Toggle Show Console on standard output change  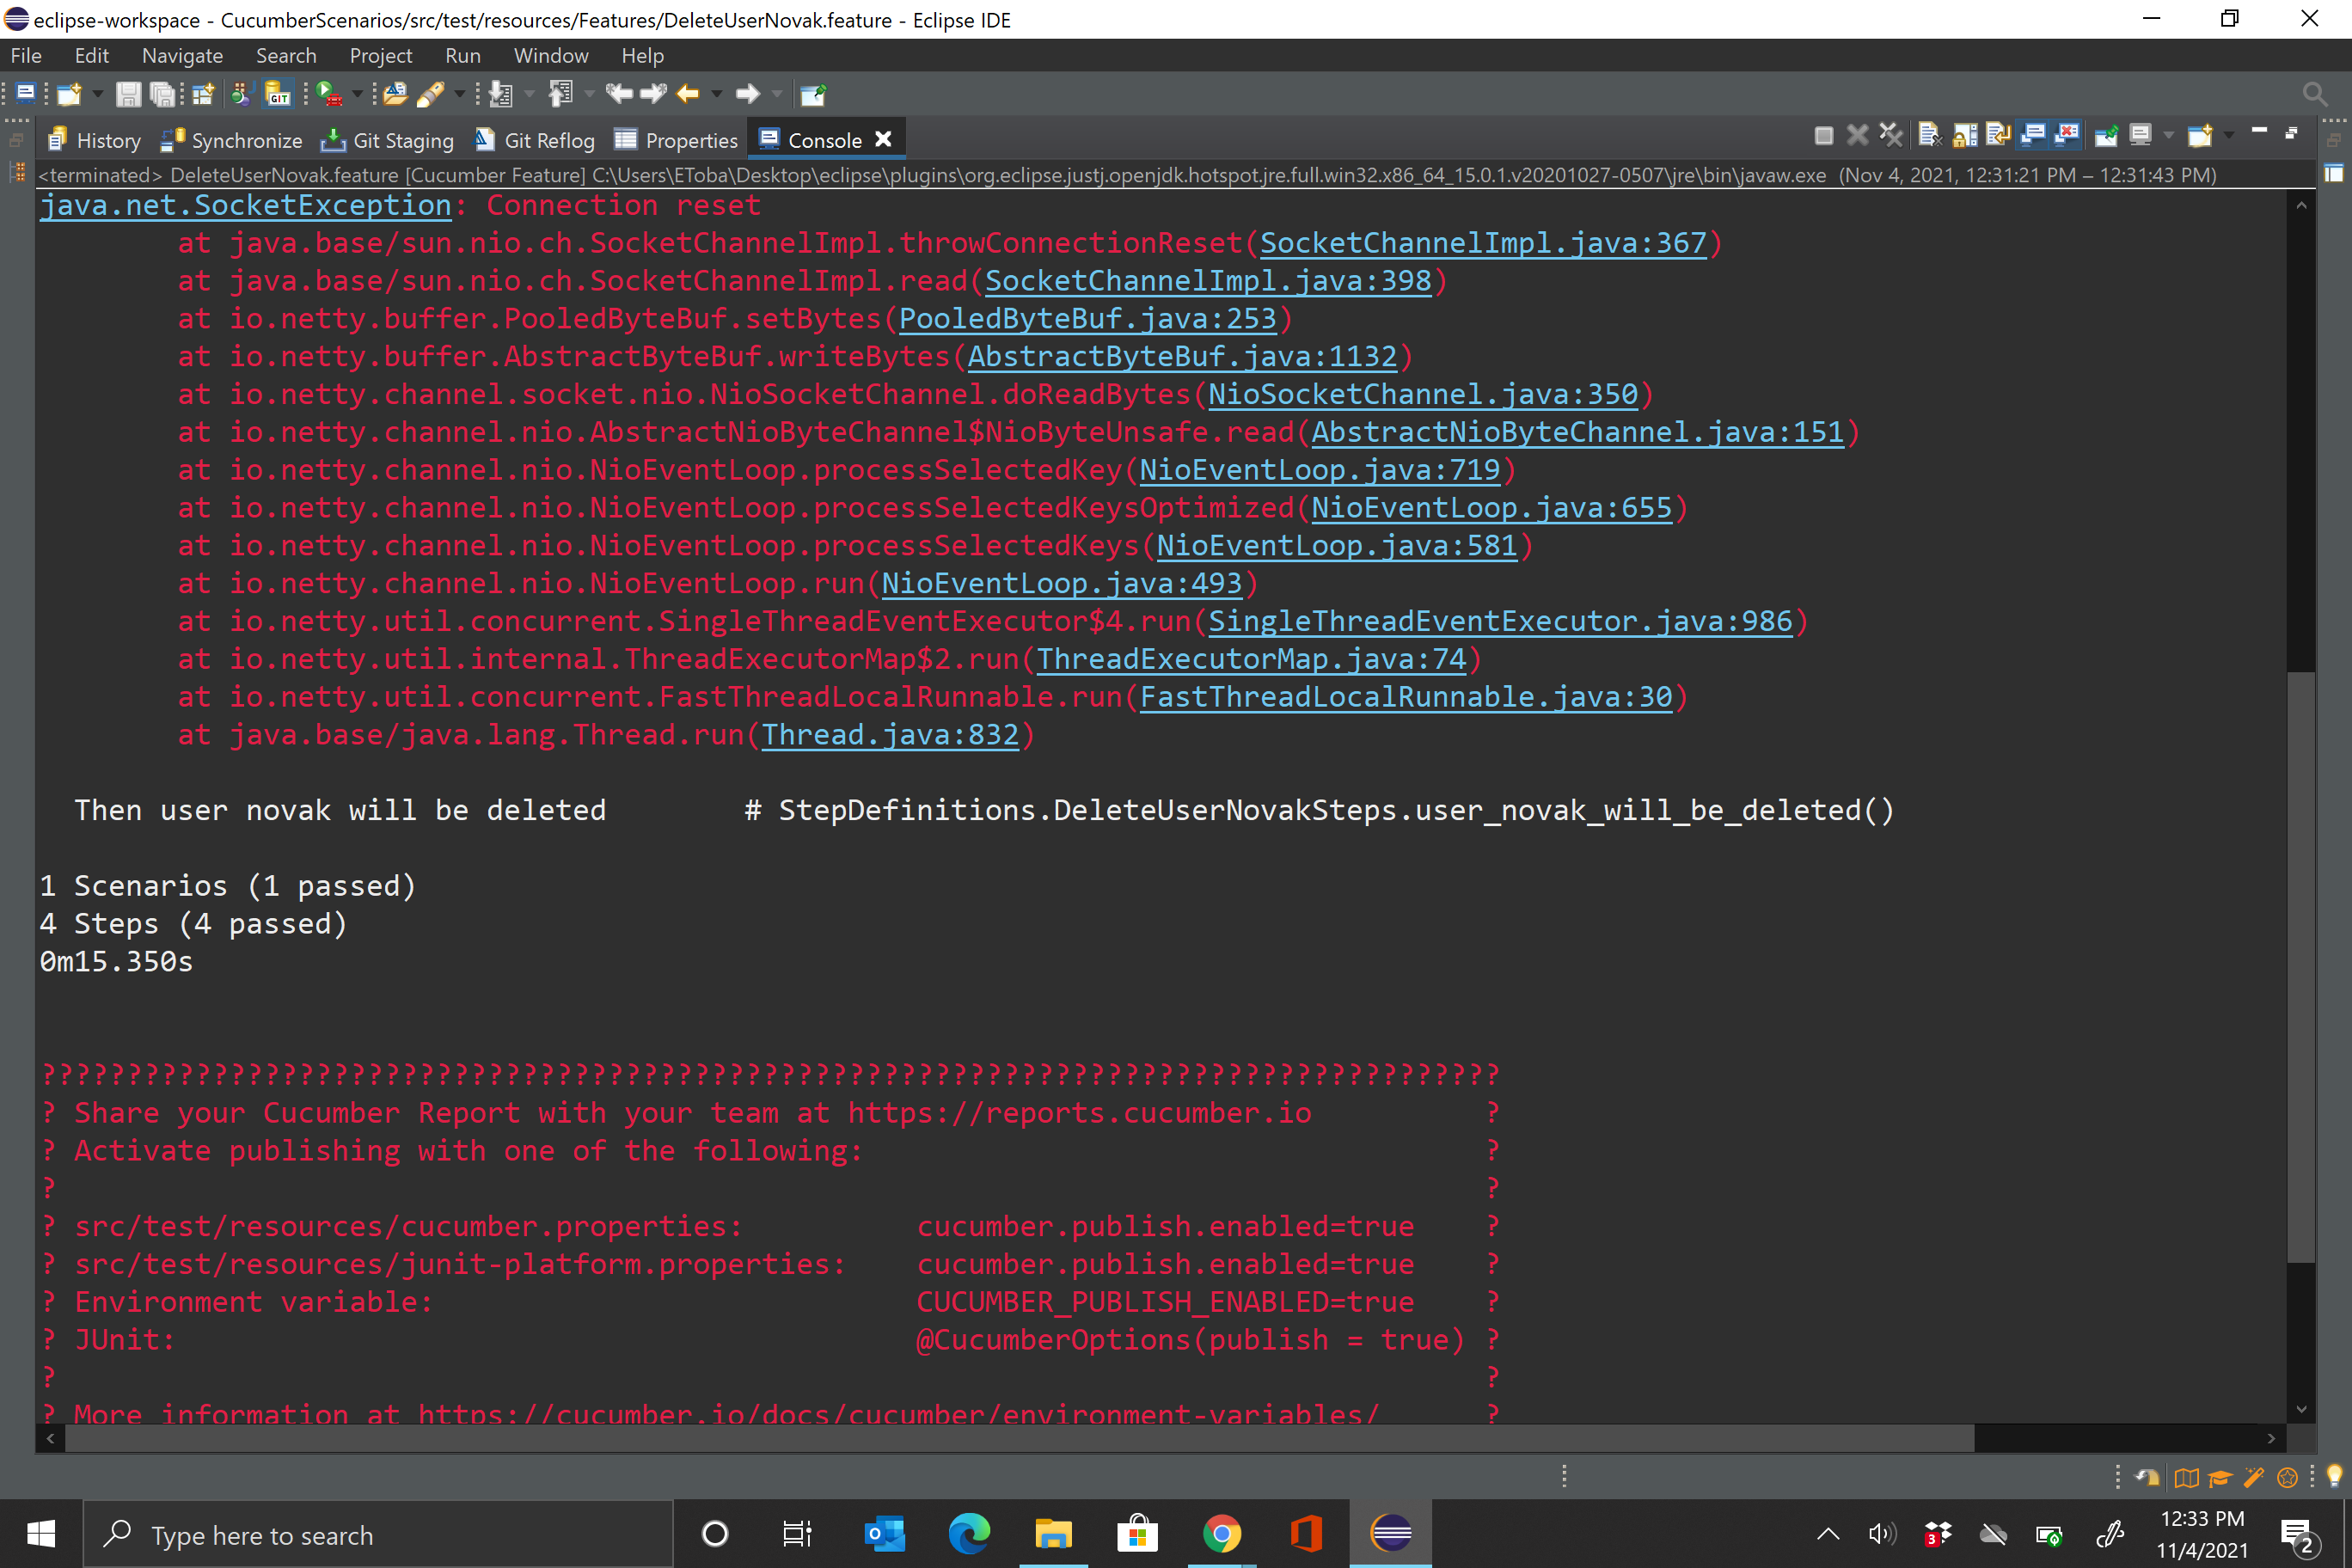2032,135
